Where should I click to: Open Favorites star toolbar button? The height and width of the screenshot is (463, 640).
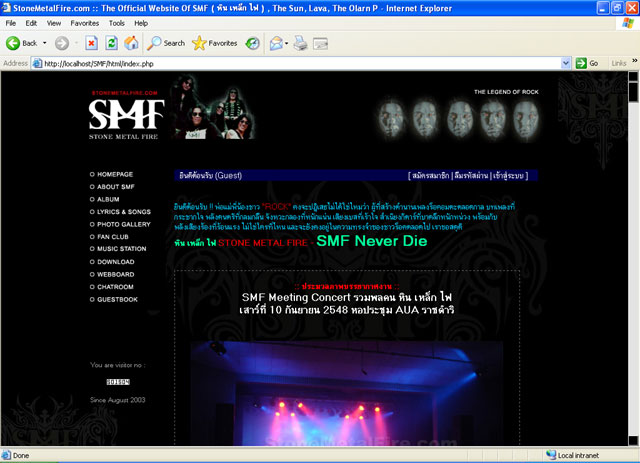[215, 43]
